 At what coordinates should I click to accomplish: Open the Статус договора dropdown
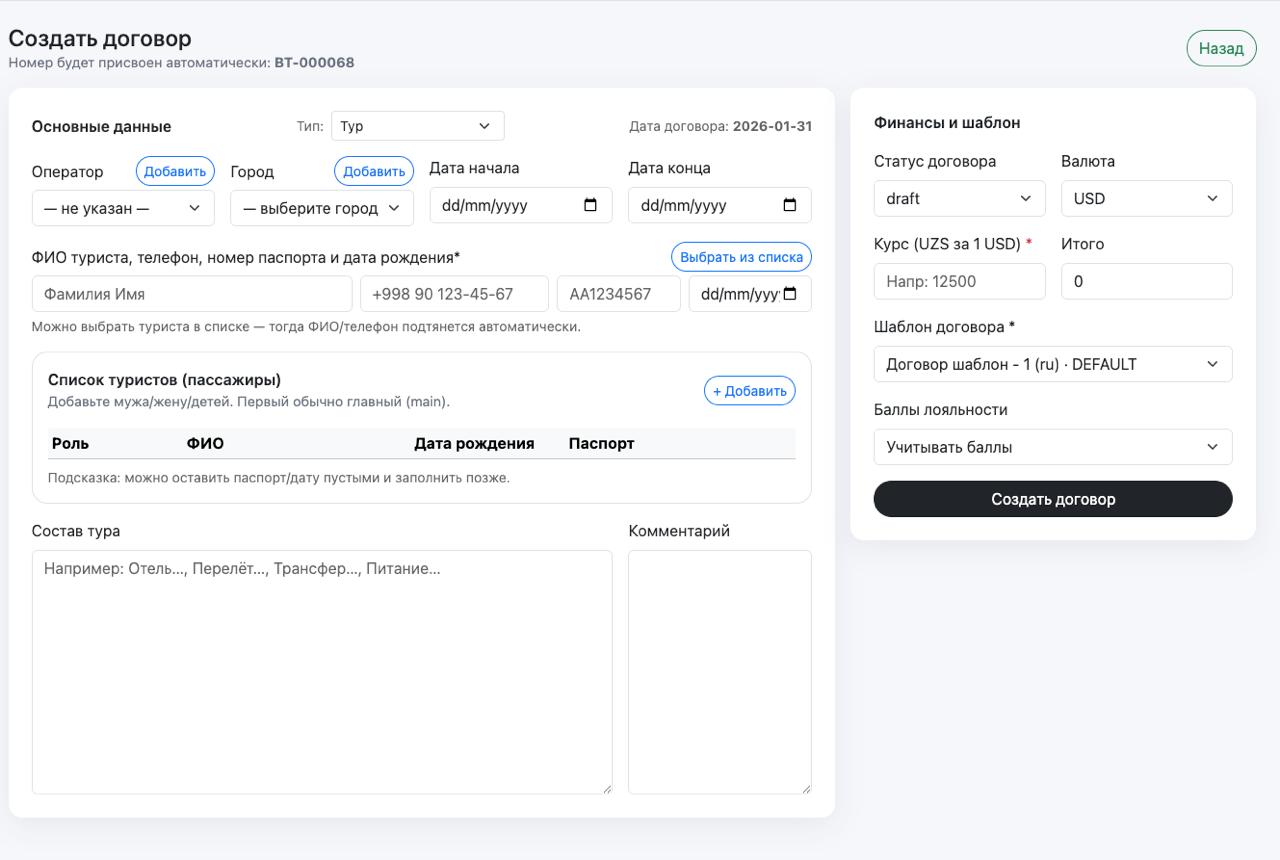point(959,198)
